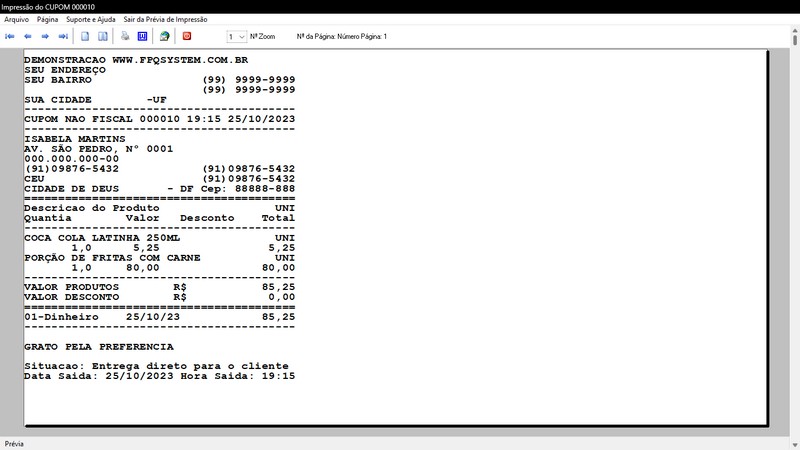The image size is (800, 450).
Task: Click the VALOR DESCONTO line
Action: pos(160,297)
